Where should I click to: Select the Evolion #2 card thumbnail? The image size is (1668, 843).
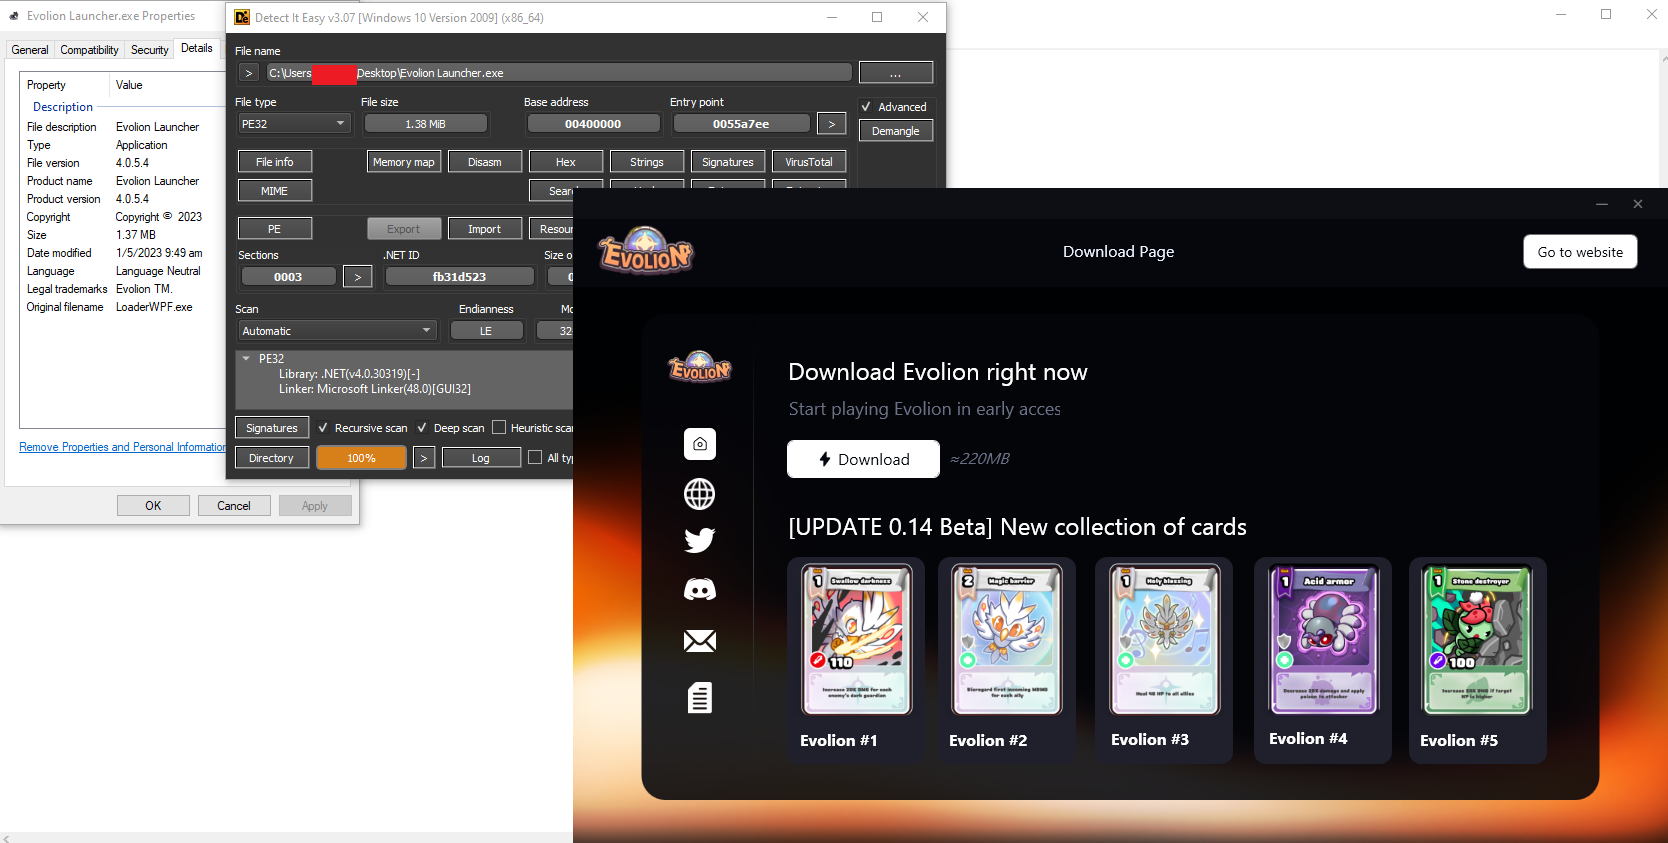[x=1007, y=639]
